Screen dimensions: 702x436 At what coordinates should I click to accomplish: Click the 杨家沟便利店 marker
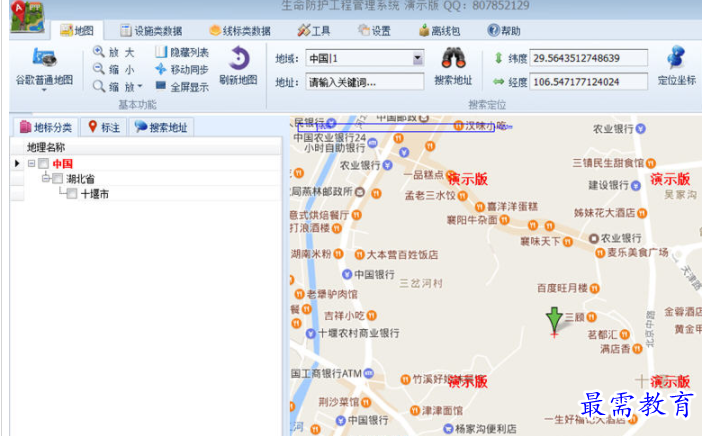click(448, 429)
